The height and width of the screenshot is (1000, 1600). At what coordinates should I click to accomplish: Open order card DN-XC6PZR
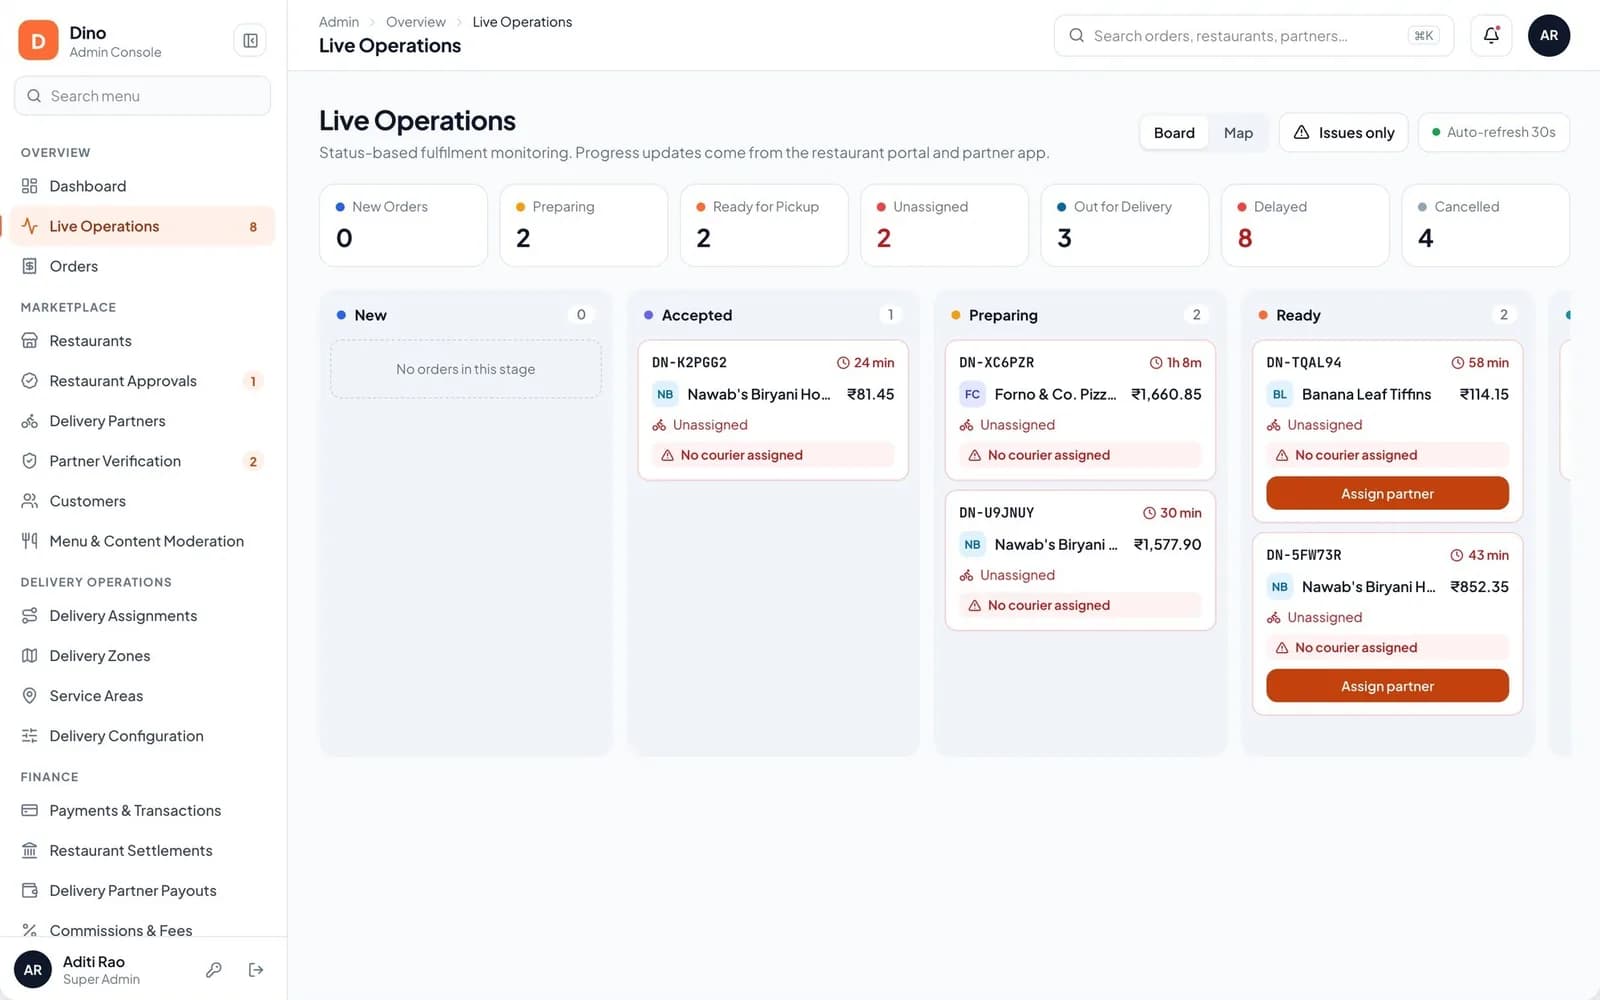[1080, 410]
